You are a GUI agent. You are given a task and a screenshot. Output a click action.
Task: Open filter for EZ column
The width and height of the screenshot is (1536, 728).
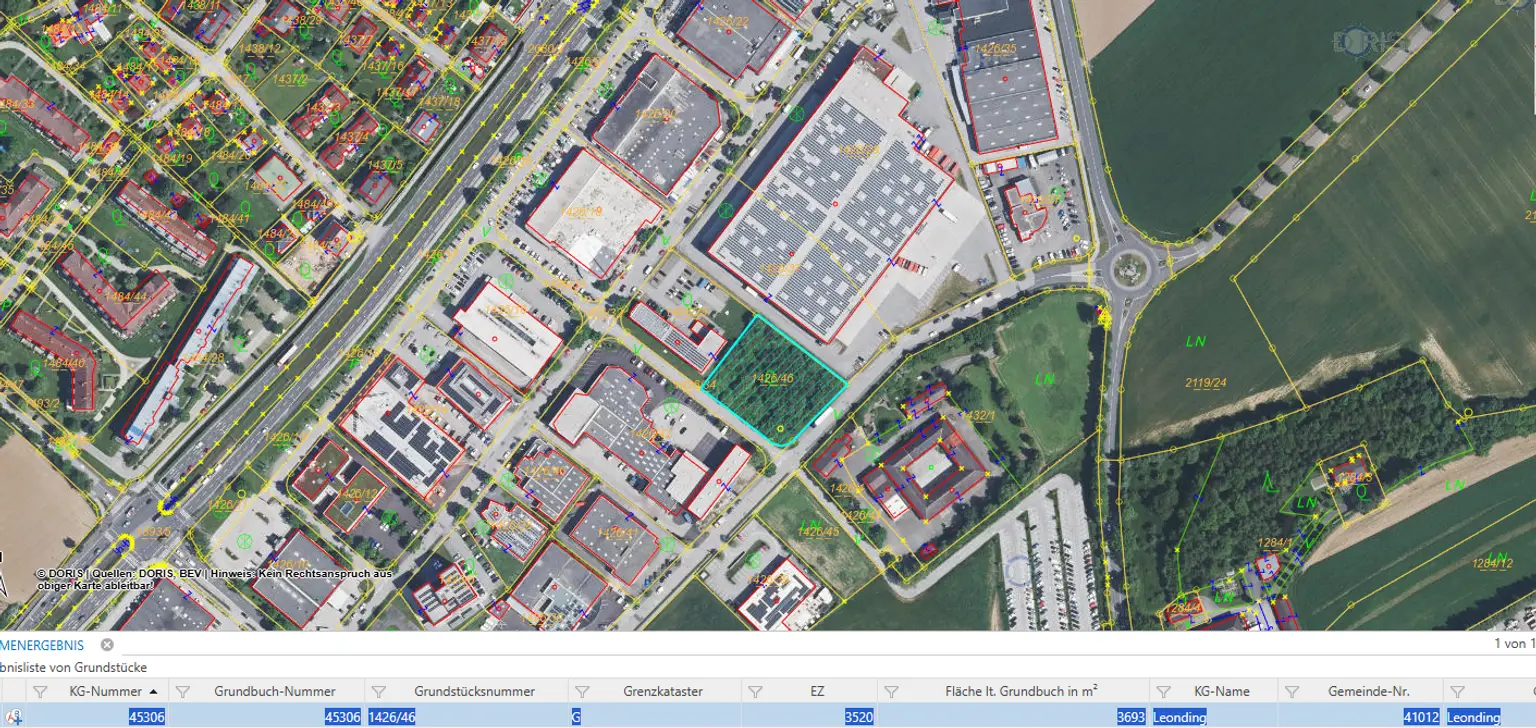tap(756, 691)
